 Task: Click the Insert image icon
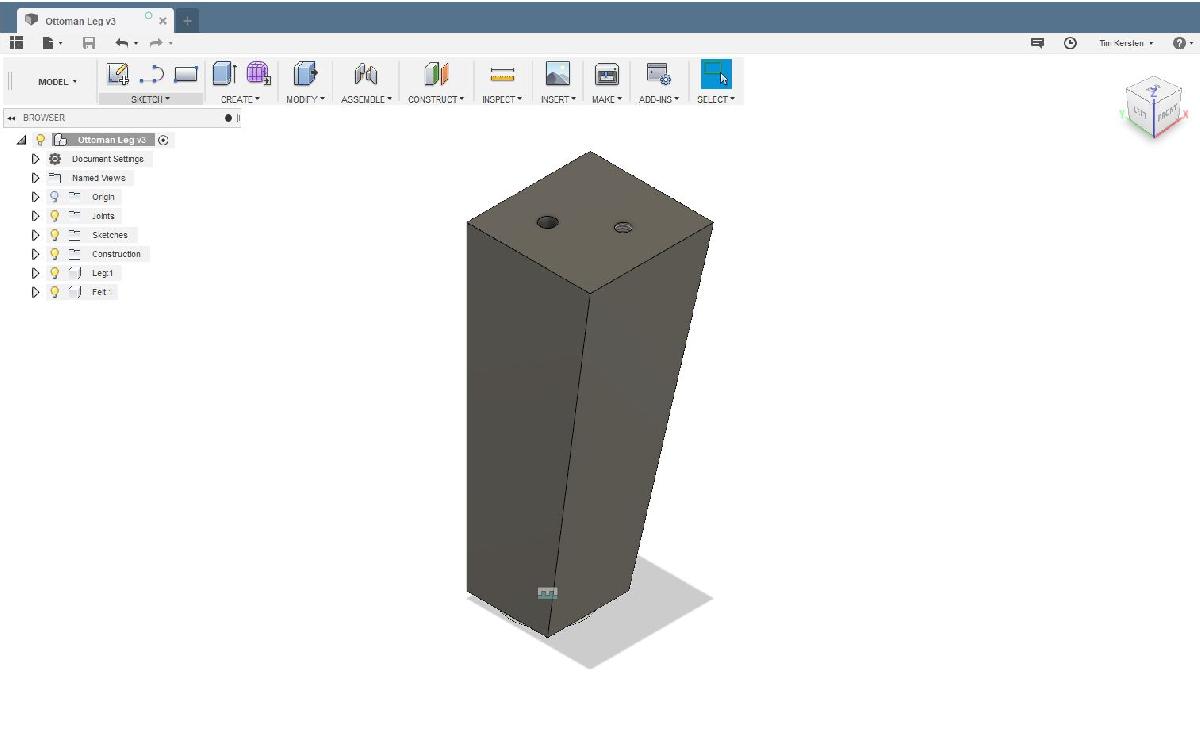pos(557,74)
